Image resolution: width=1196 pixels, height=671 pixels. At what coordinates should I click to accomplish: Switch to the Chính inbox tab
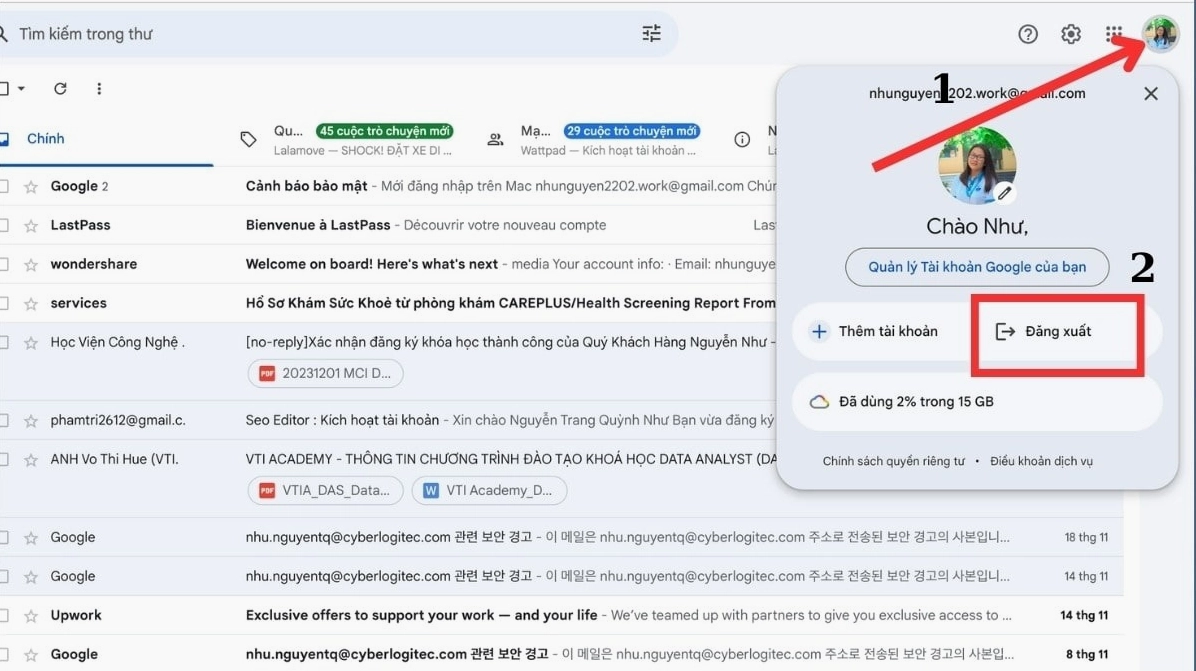46,139
